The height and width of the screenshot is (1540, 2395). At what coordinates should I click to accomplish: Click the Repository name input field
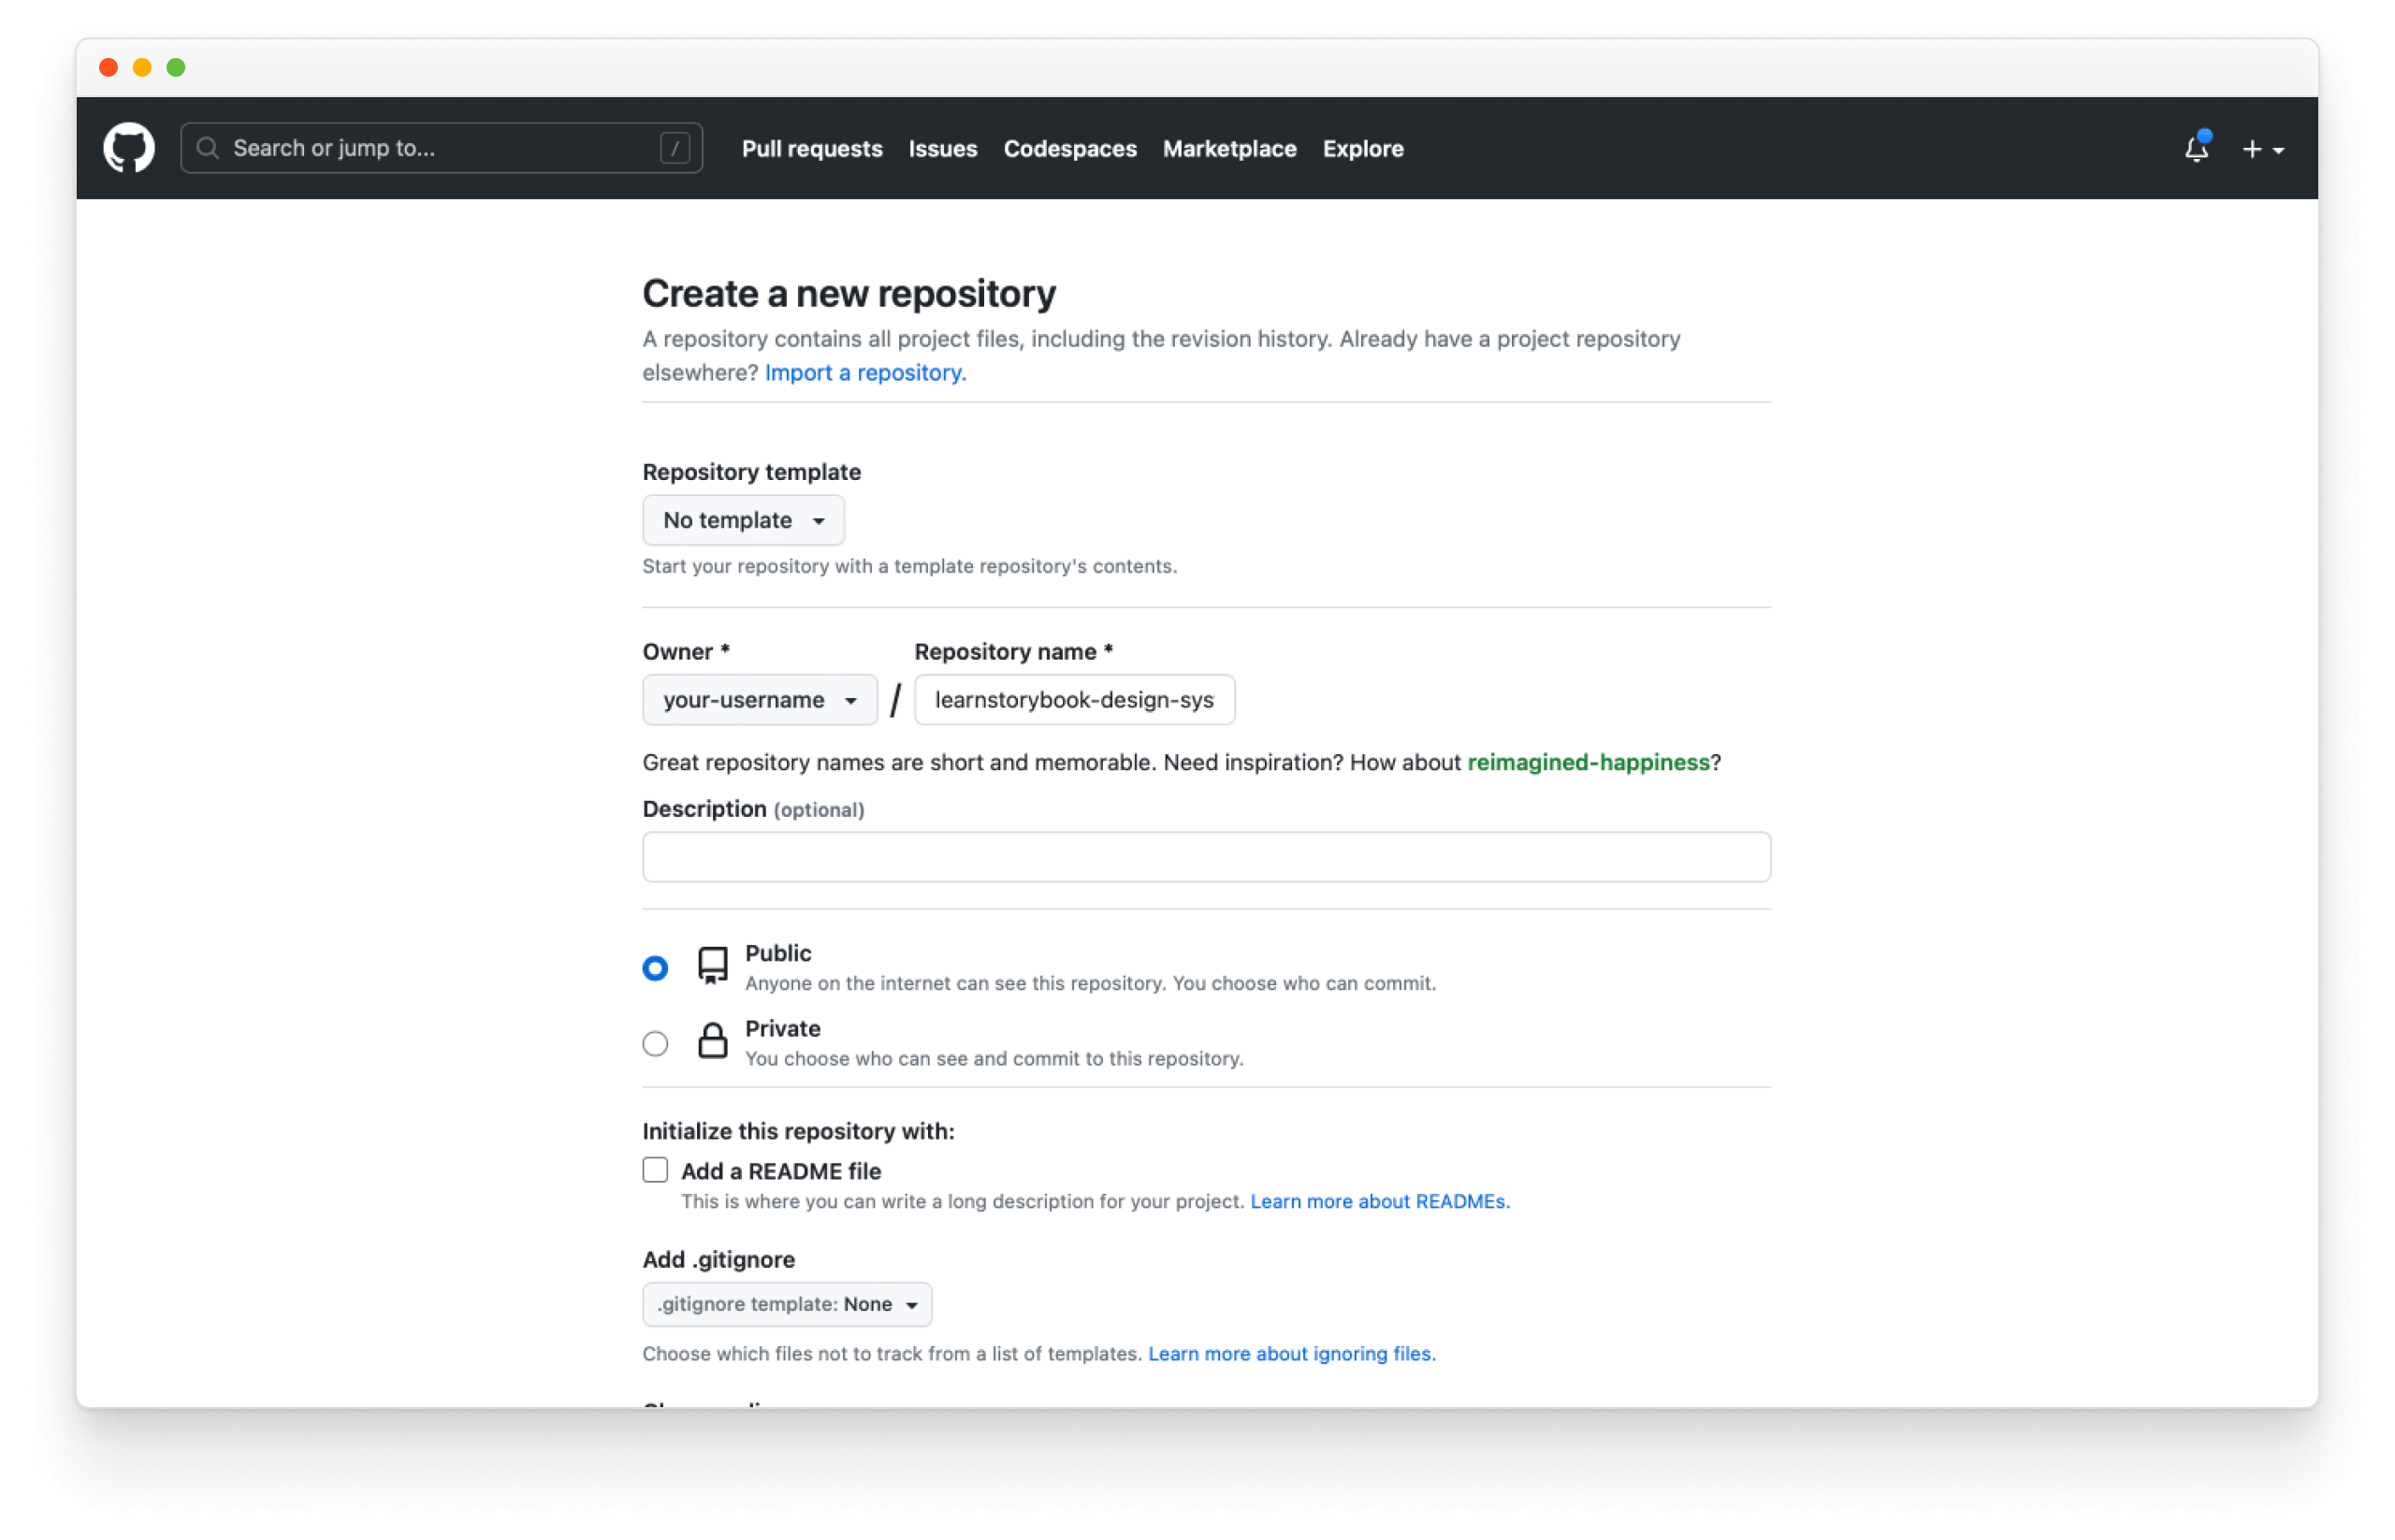[1070, 698]
